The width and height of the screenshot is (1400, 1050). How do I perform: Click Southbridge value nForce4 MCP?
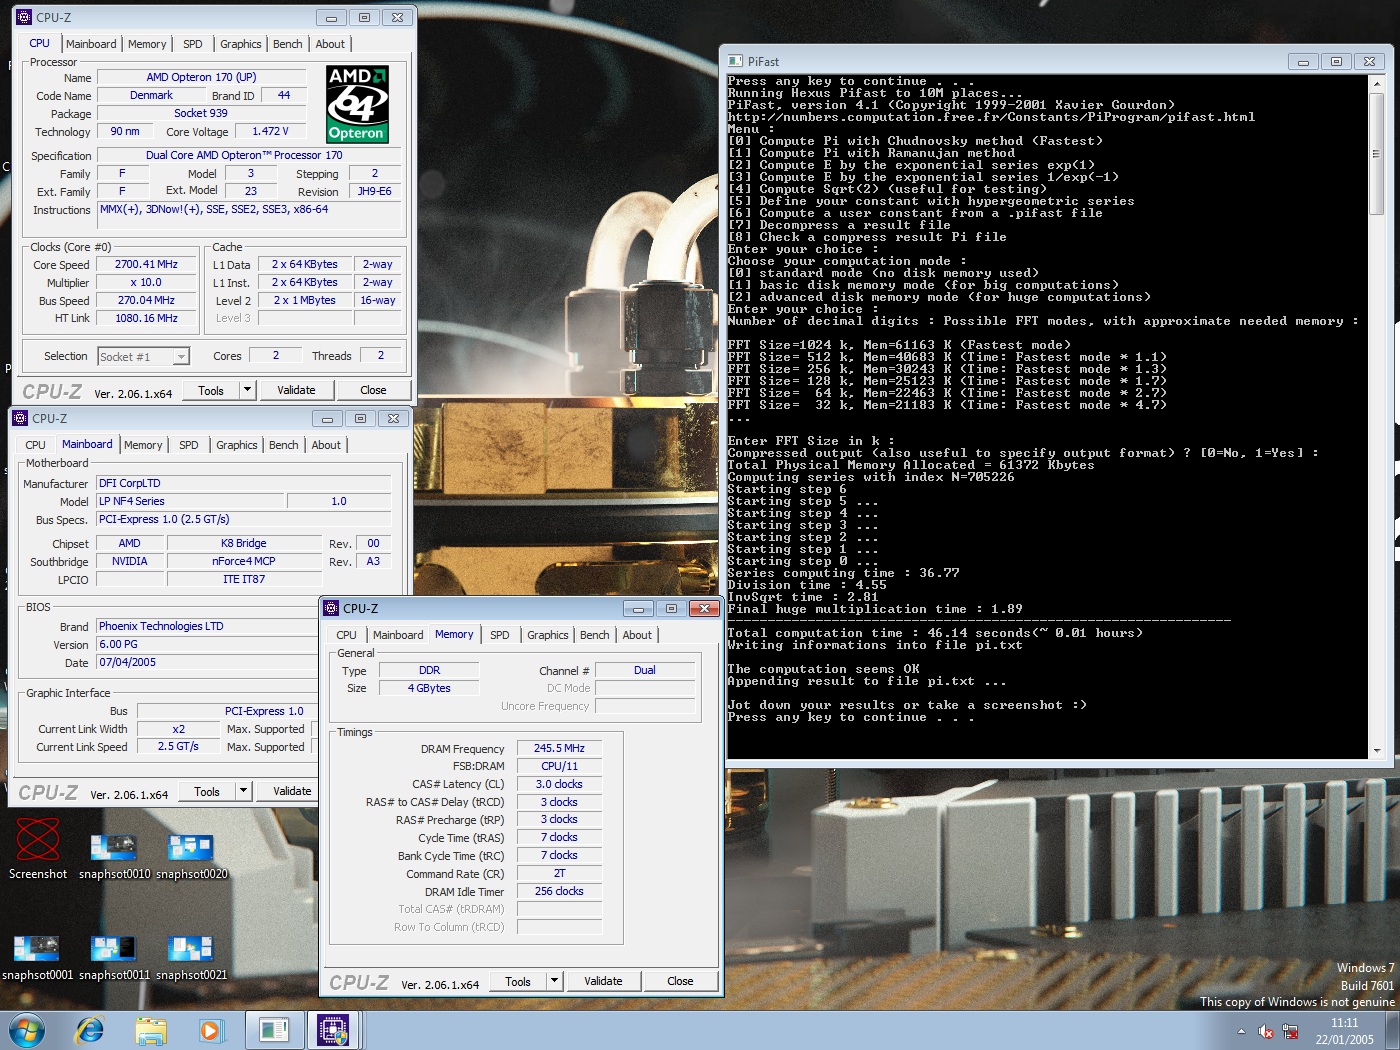coord(244,561)
